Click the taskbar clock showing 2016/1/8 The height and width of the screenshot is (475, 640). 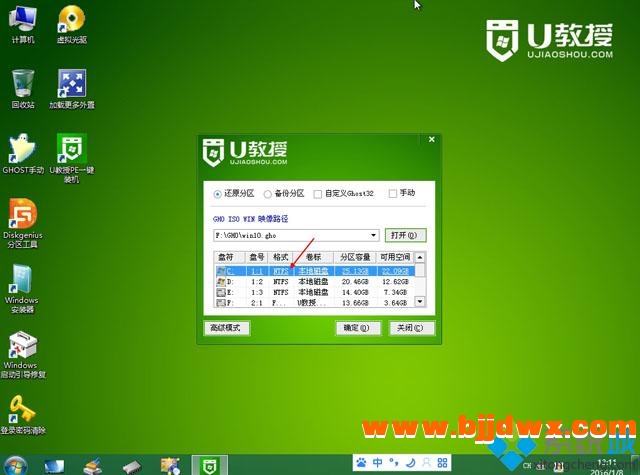tap(607, 467)
